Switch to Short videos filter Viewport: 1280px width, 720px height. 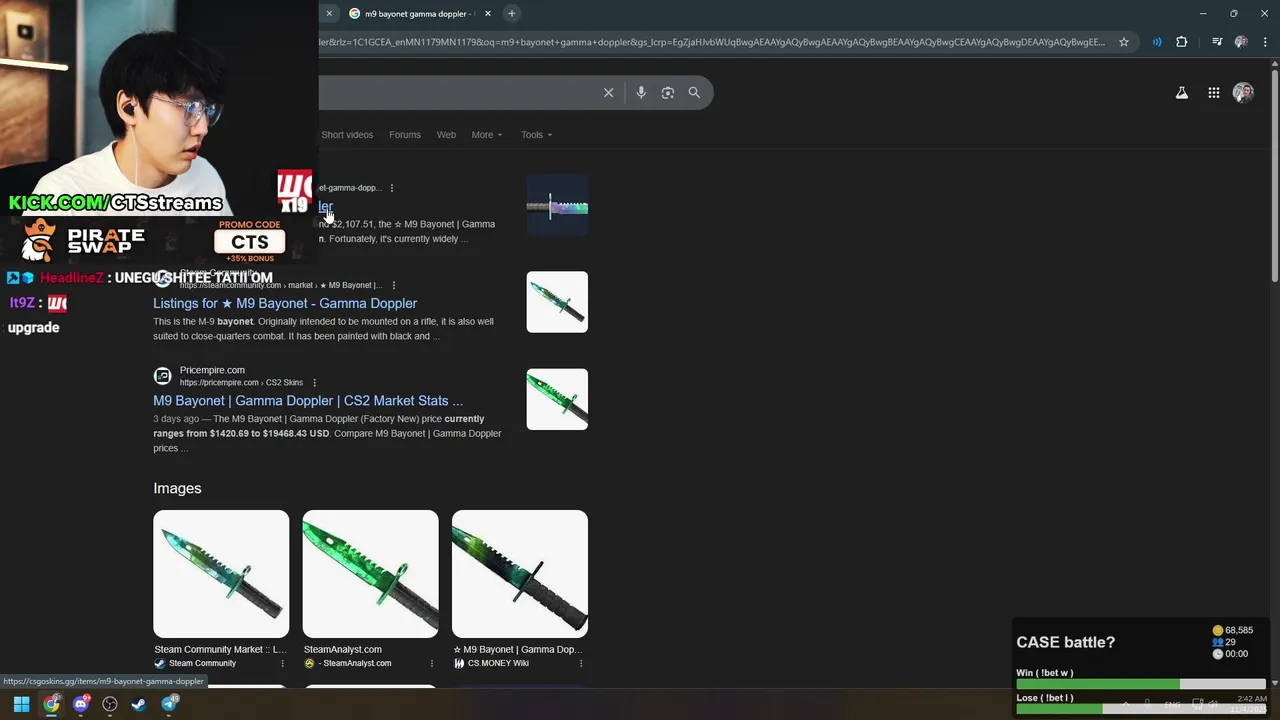click(347, 135)
